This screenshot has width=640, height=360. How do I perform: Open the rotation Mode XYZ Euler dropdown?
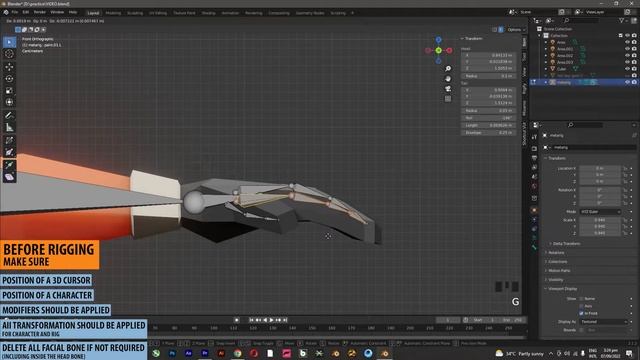pos(600,212)
